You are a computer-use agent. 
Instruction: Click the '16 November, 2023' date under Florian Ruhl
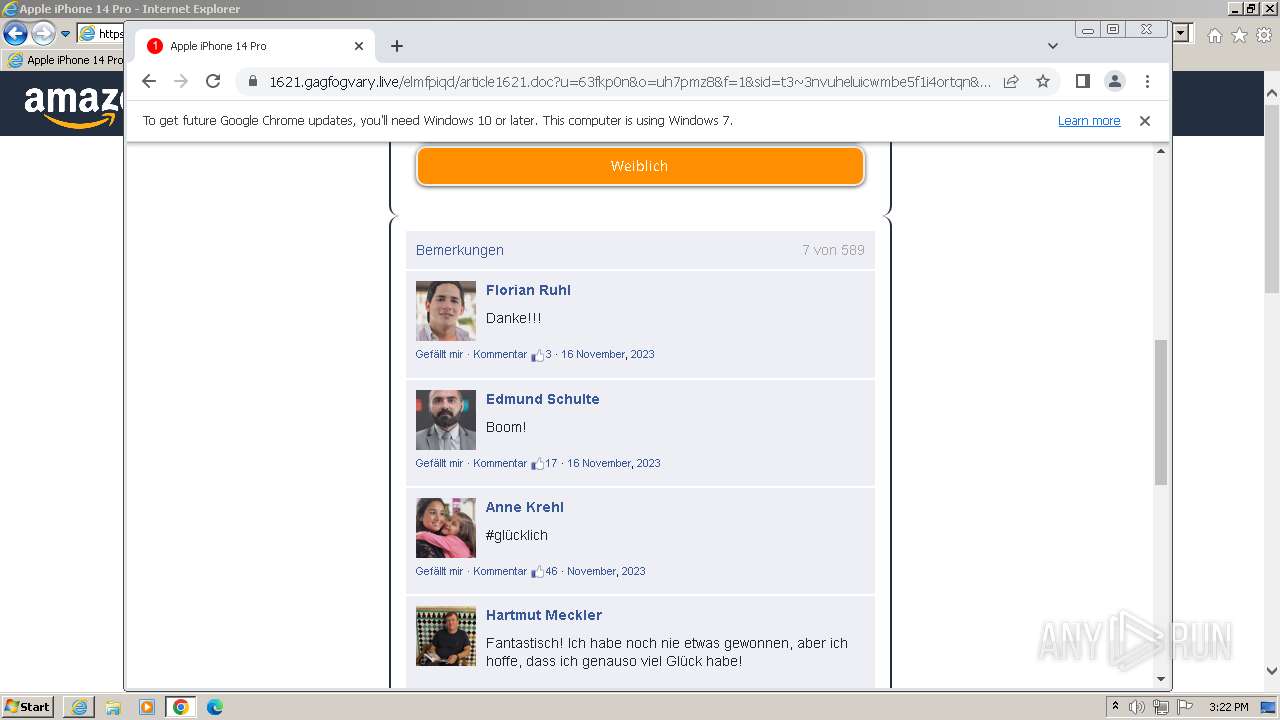point(608,354)
